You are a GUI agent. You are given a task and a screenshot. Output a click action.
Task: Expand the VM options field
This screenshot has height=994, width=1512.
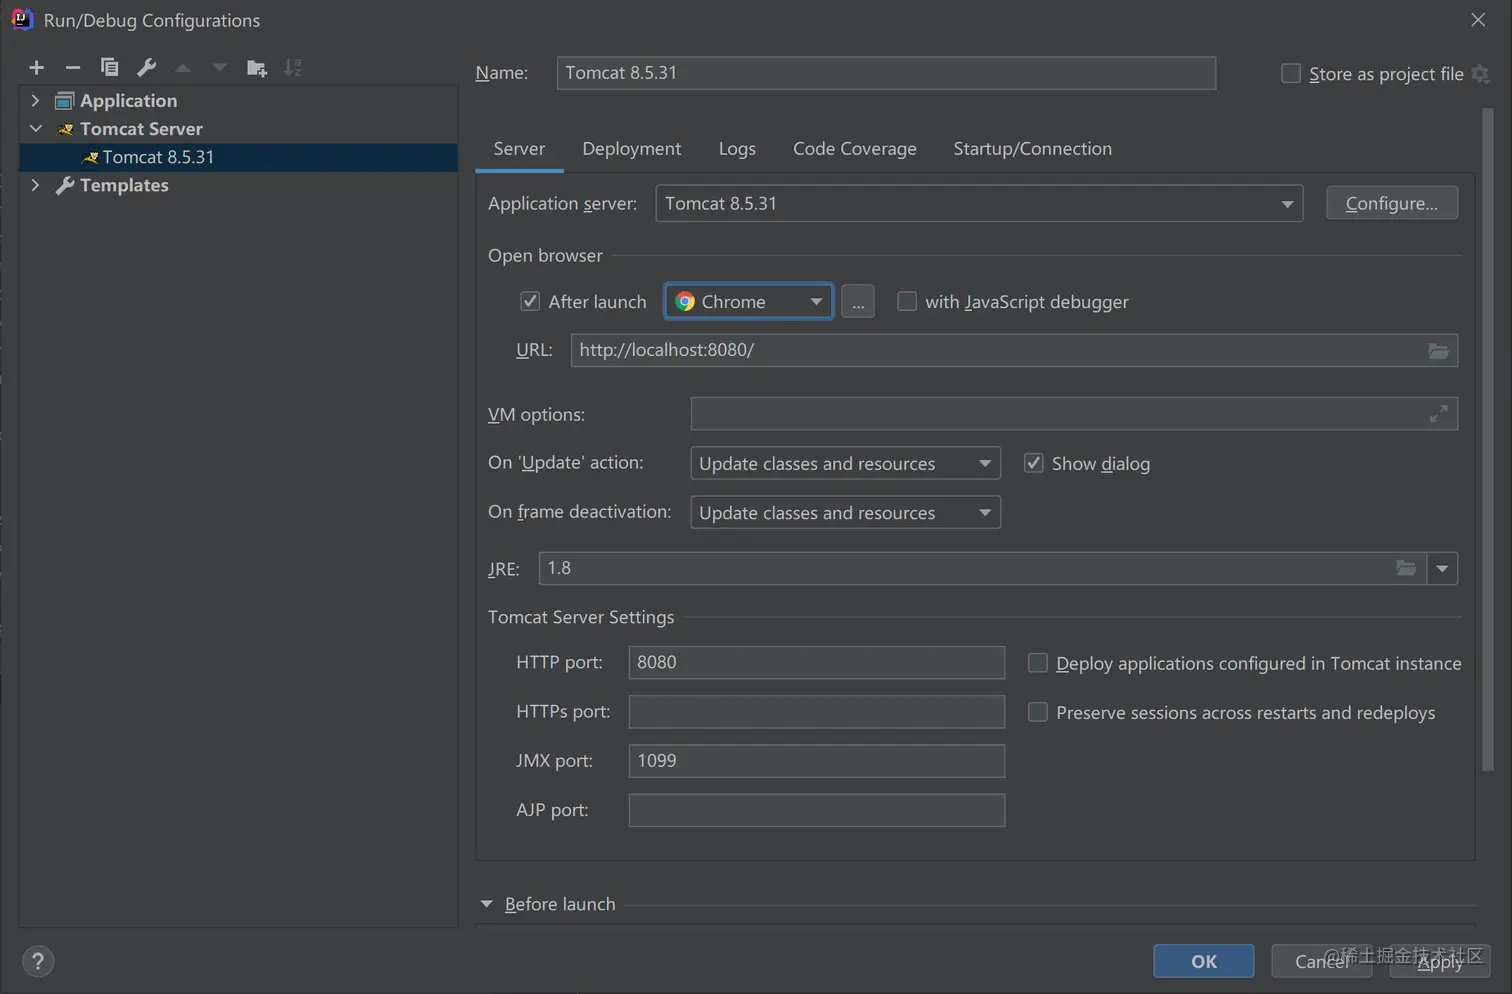point(1438,414)
